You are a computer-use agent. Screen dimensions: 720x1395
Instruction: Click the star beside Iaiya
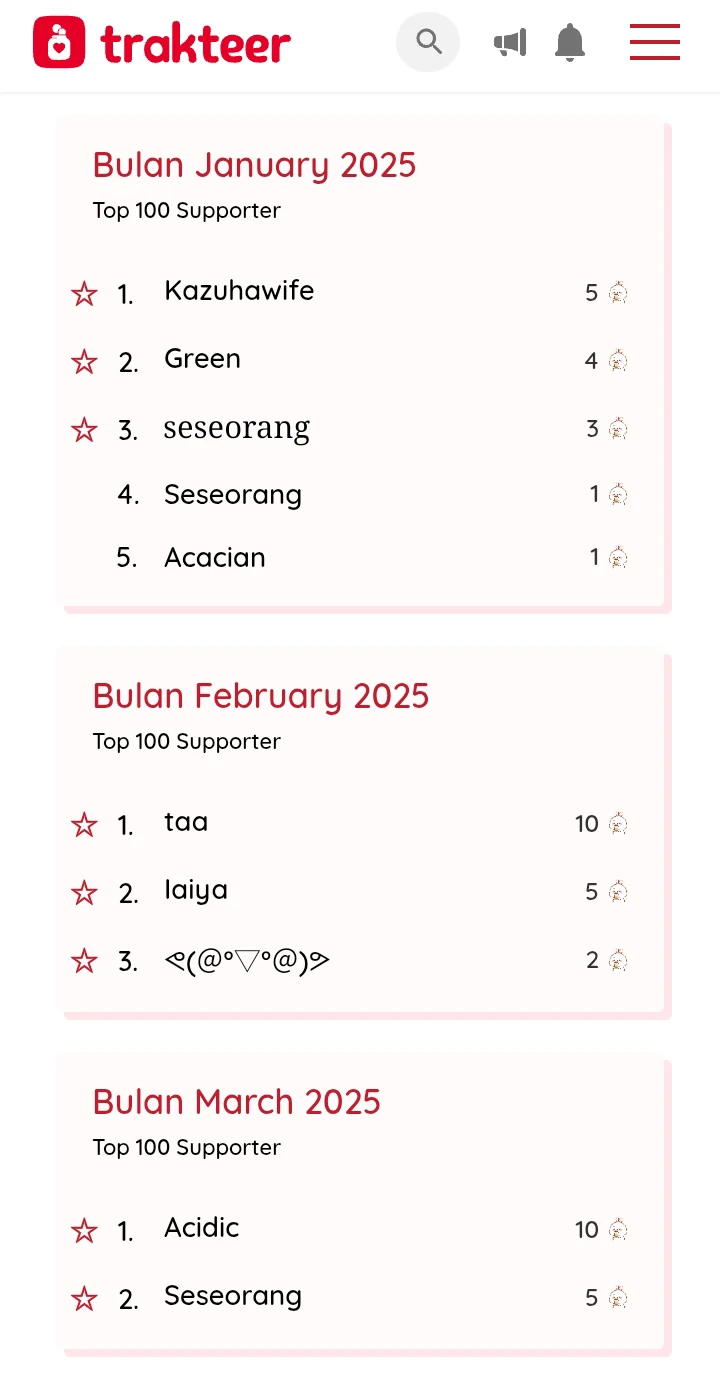tap(84, 893)
